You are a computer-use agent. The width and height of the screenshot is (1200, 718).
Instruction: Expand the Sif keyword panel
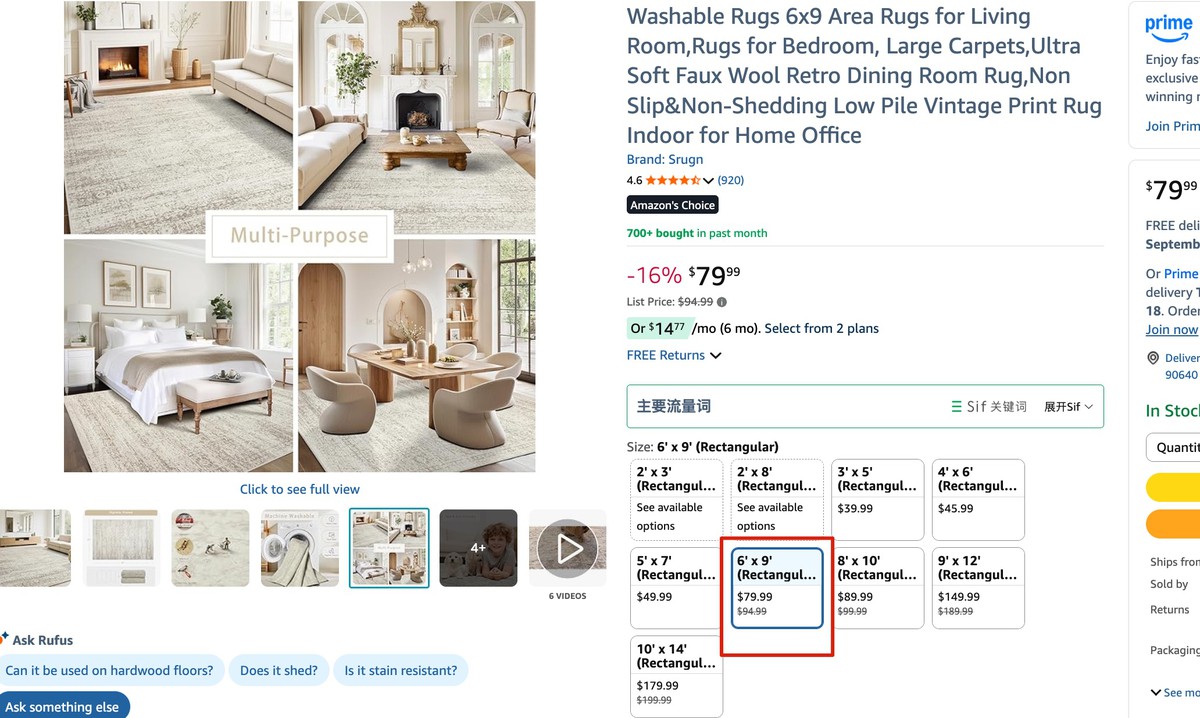[x=1068, y=407]
